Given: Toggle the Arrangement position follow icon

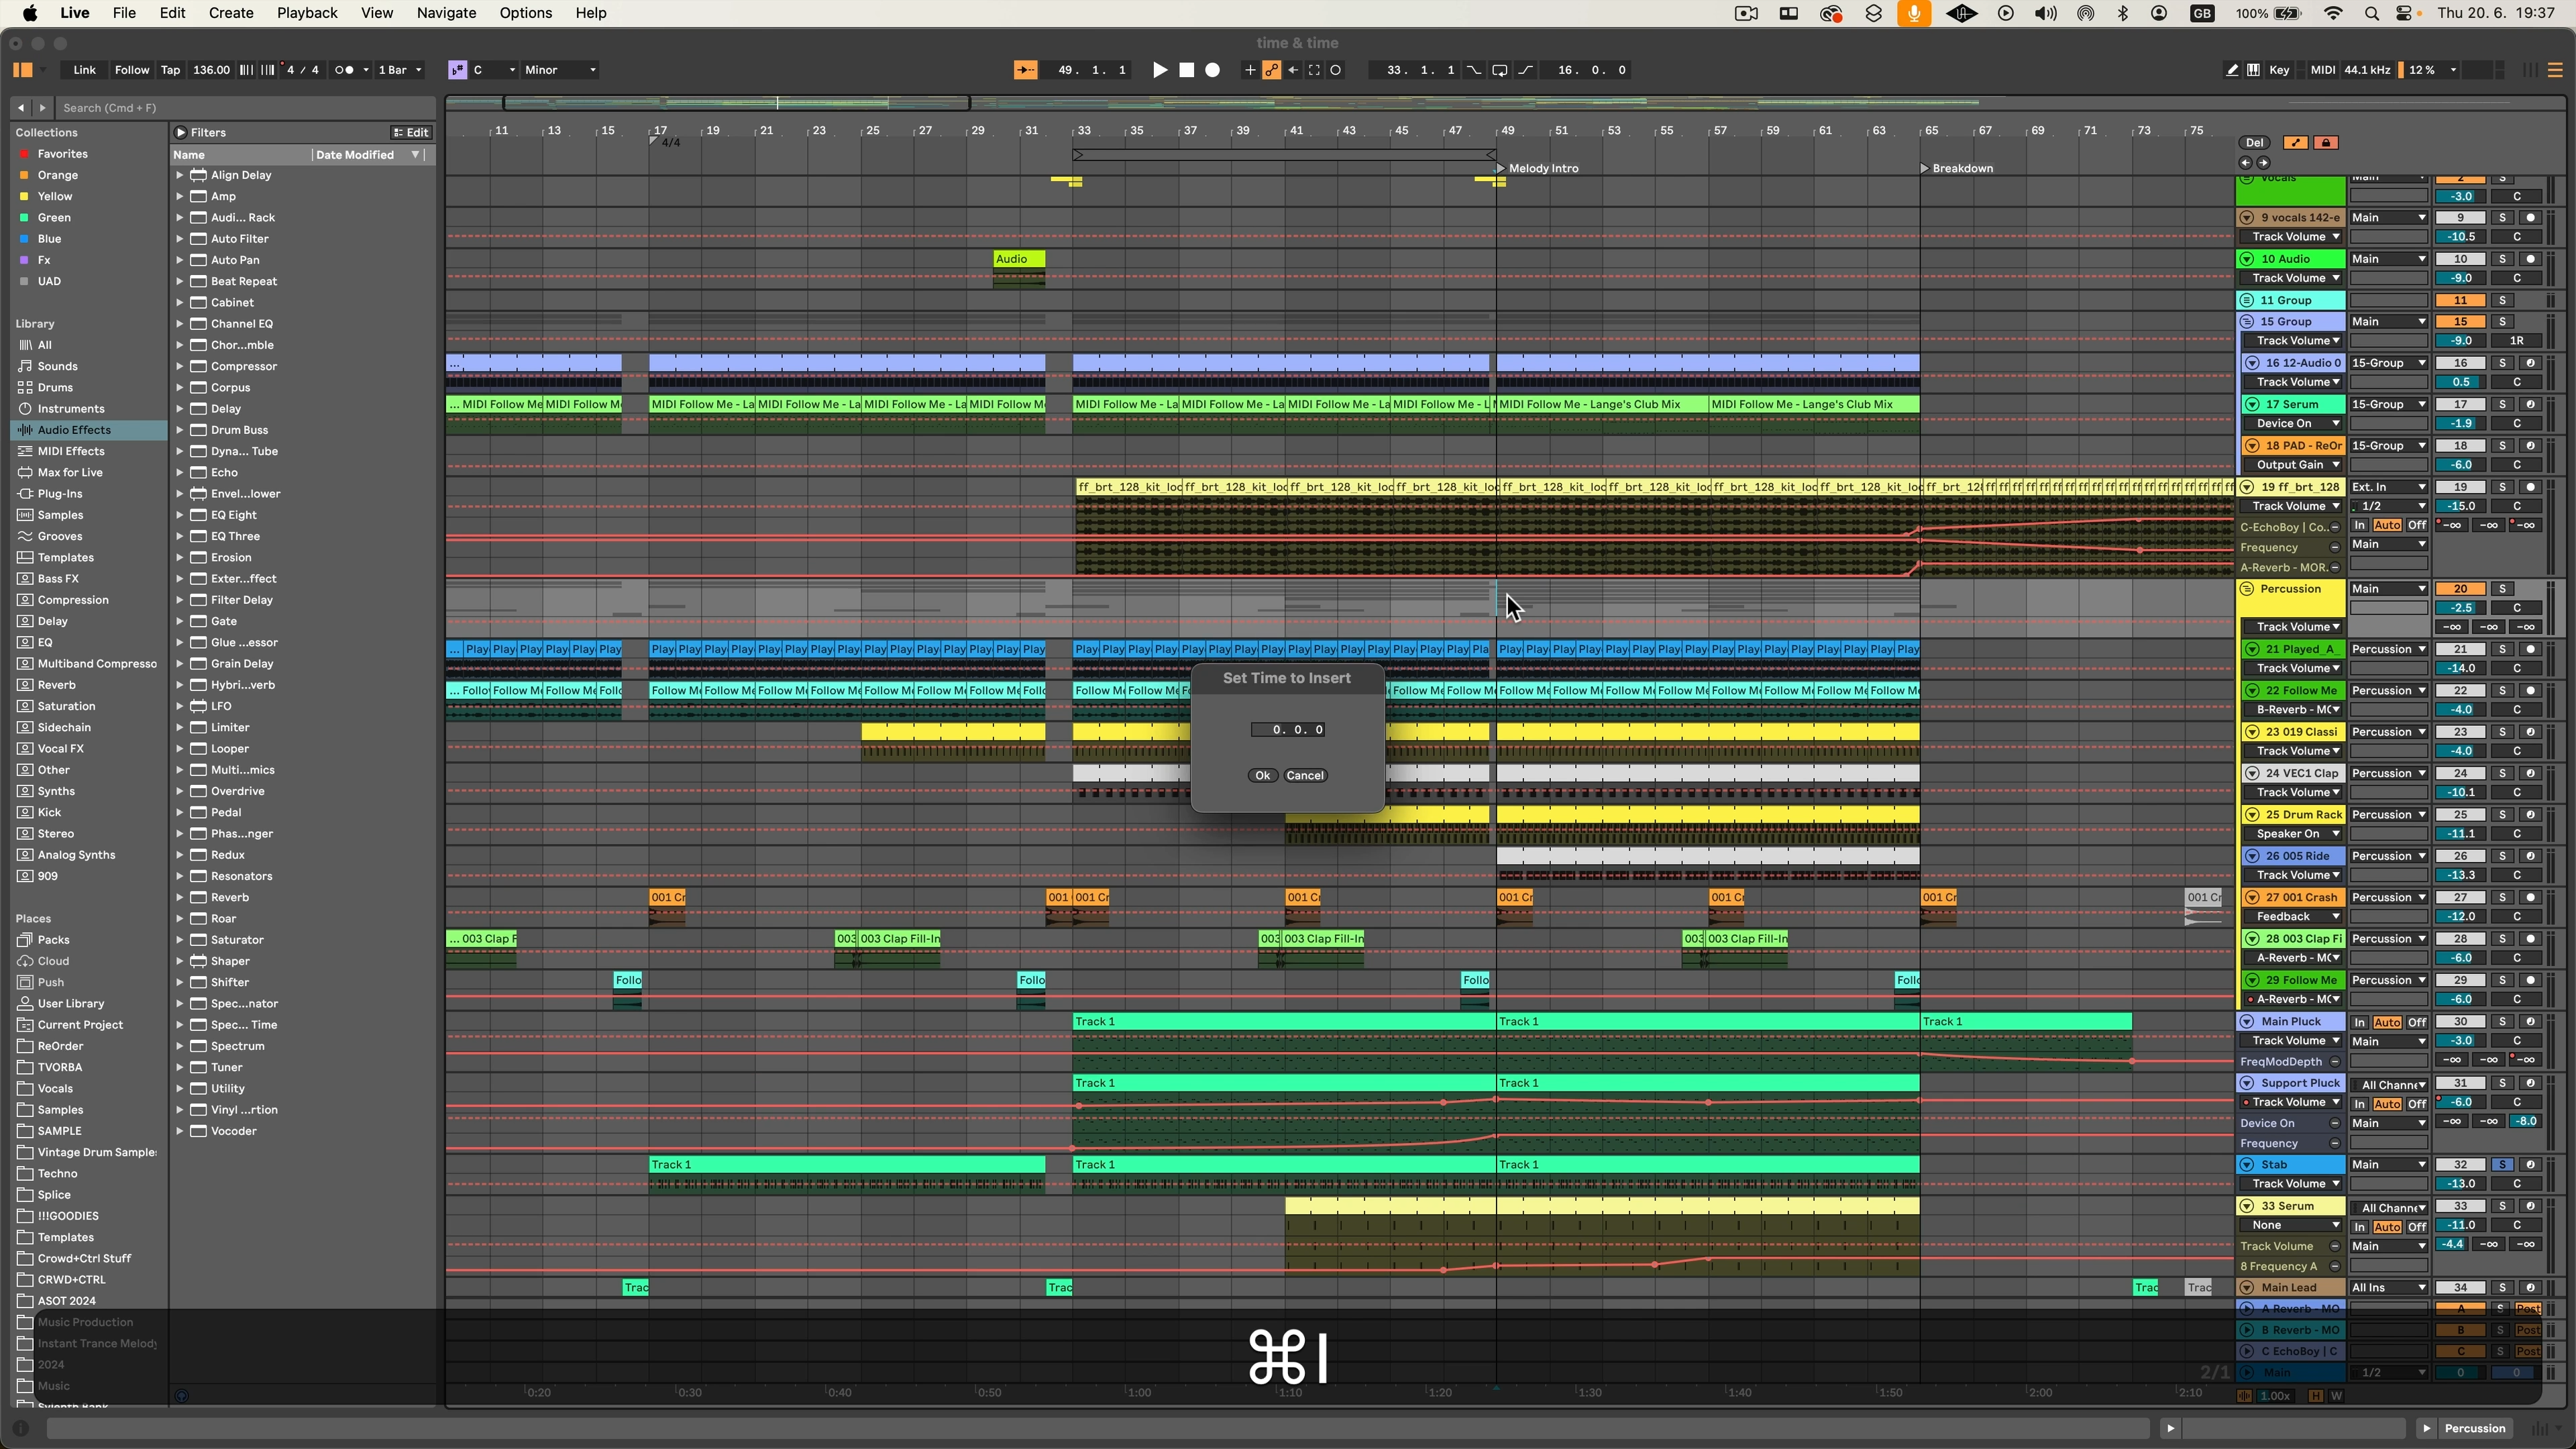Looking at the screenshot, I should coord(1025,70).
